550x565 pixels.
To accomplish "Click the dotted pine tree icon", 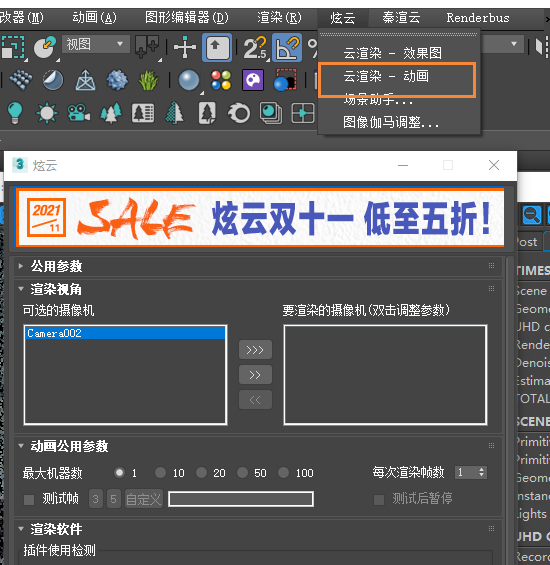I will (x=174, y=113).
